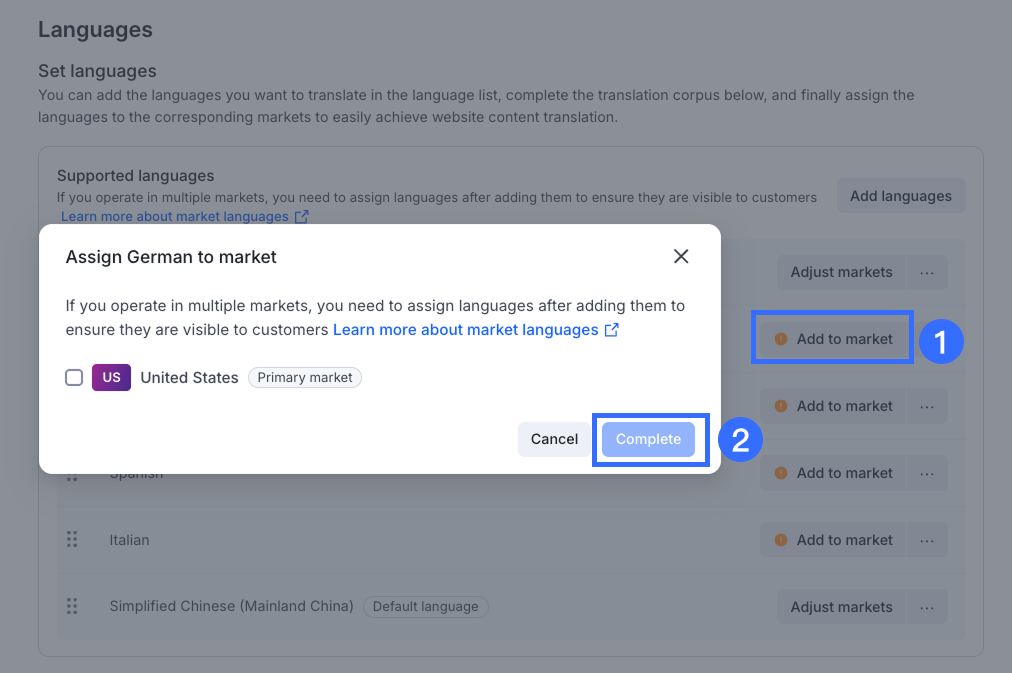Open more options for Spanish row

coord(927,473)
